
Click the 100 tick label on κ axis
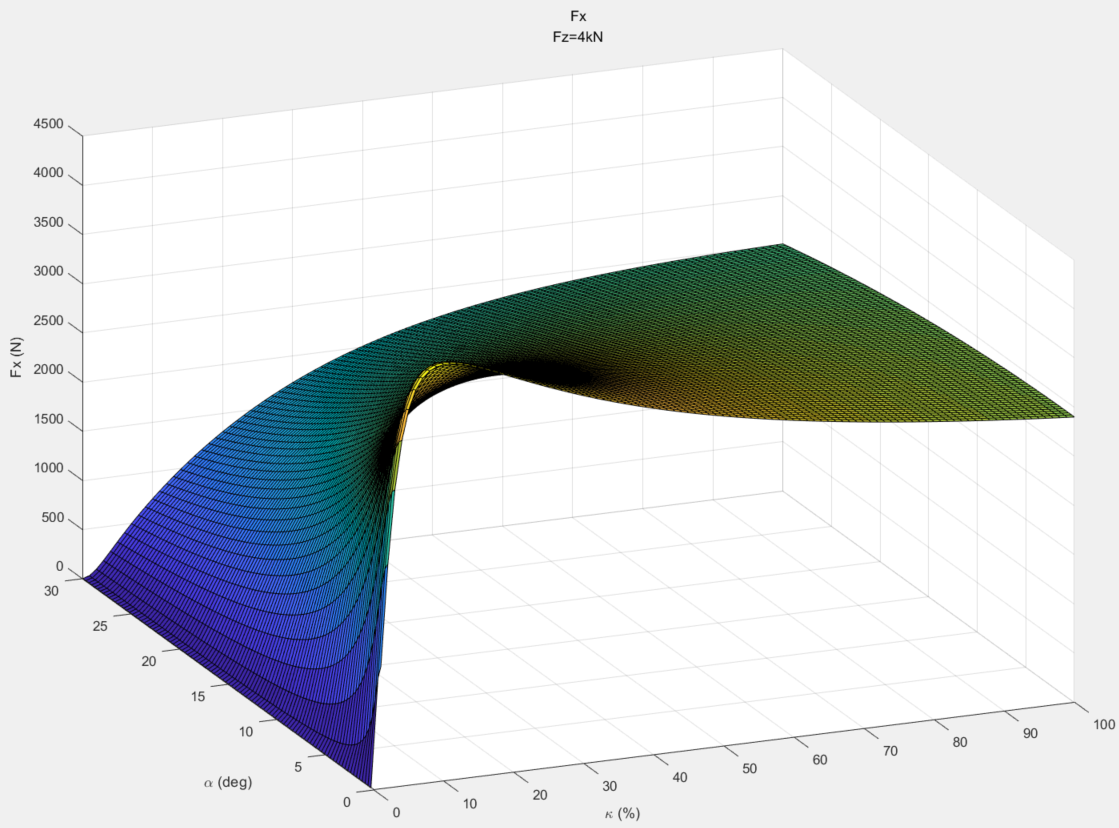tap(1103, 724)
